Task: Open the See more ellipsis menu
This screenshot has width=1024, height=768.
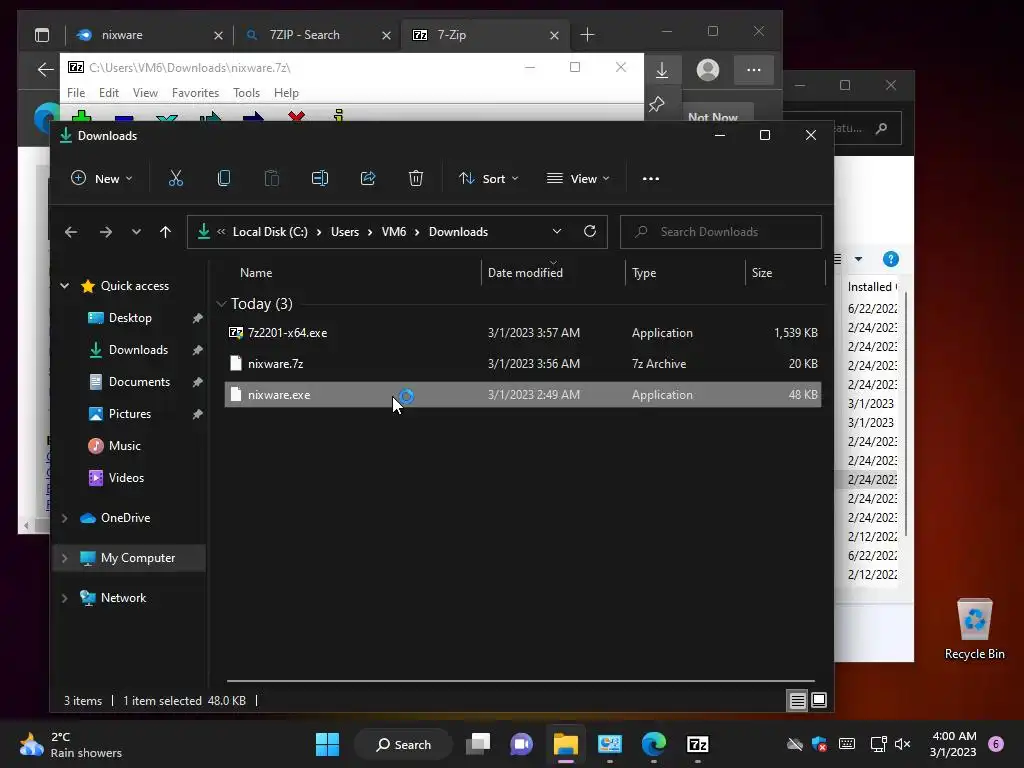Action: 650,178
